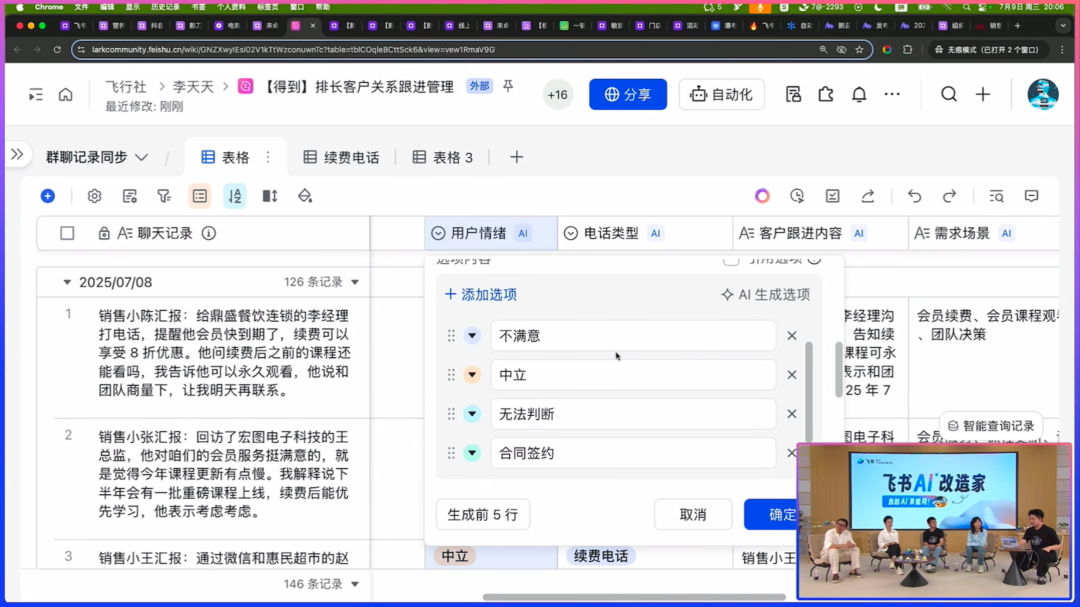Open the 126 条记录 dropdown arrow

point(355,282)
